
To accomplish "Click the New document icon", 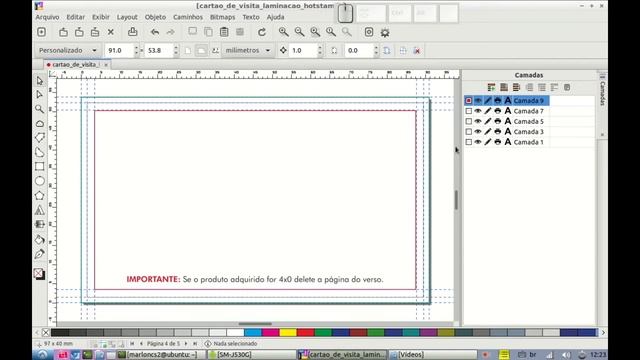I will pyautogui.click(x=41, y=32).
